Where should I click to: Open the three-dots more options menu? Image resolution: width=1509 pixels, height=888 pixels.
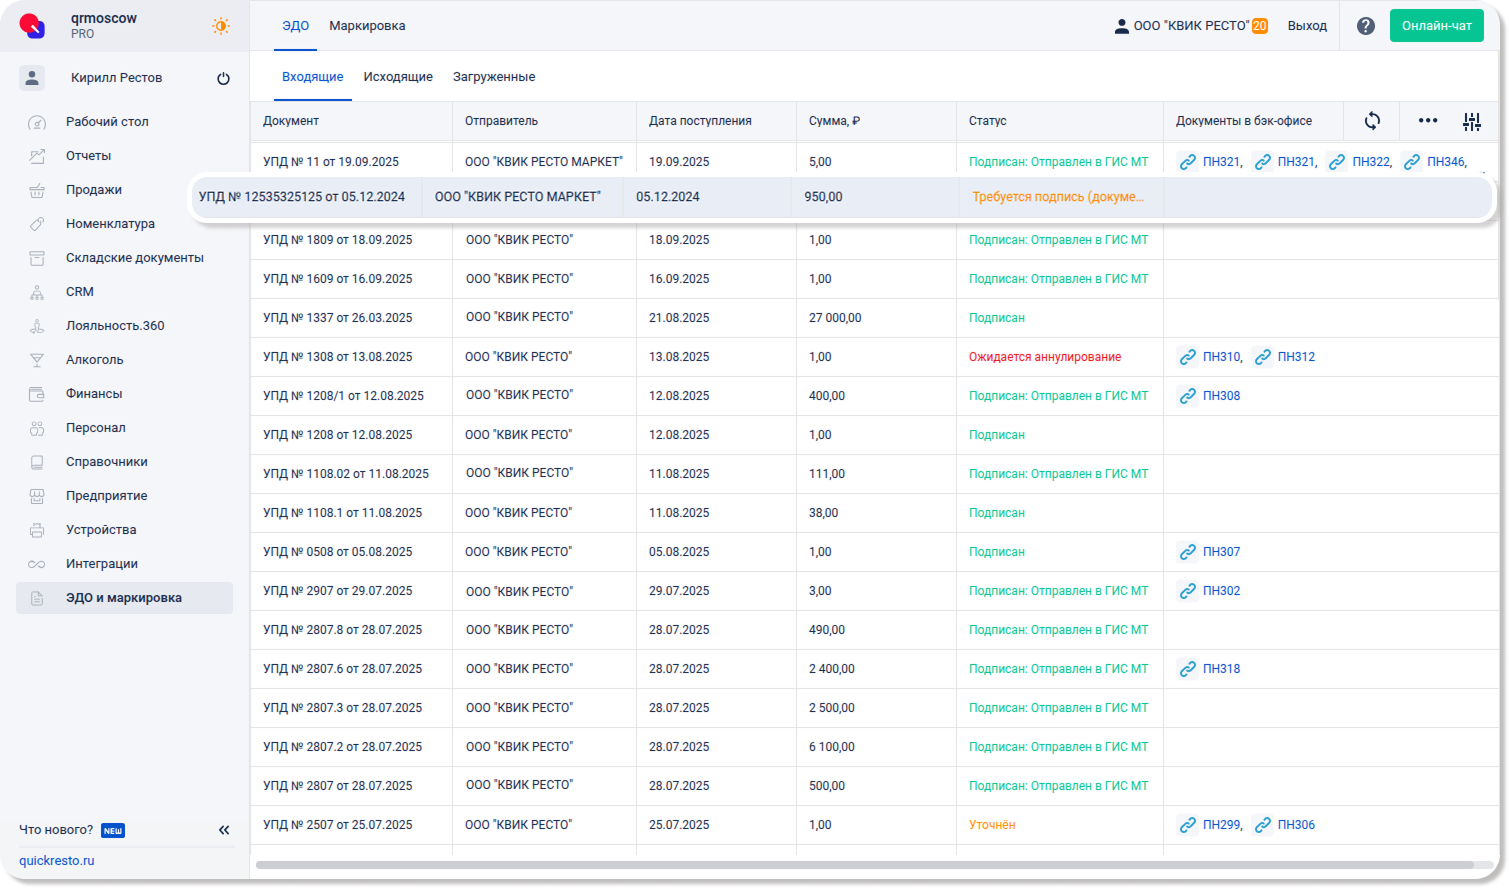(1427, 121)
